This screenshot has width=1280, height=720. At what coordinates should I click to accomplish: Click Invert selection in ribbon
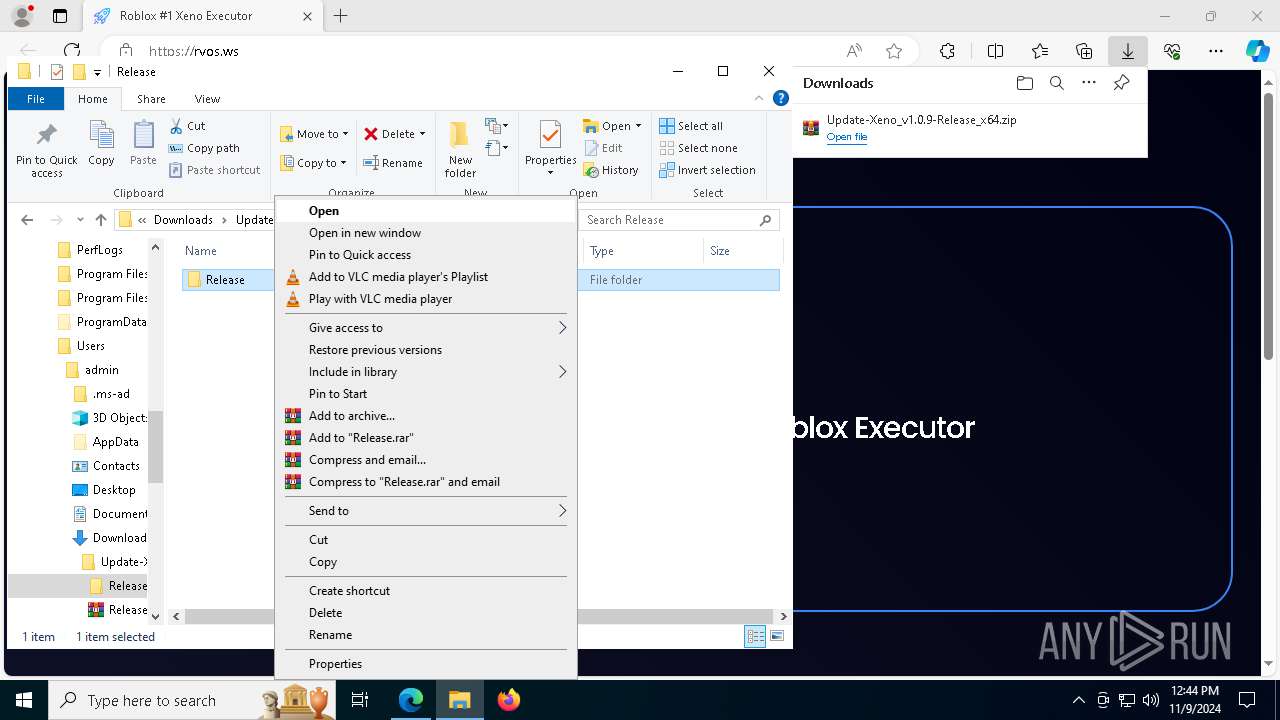[x=707, y=170]
